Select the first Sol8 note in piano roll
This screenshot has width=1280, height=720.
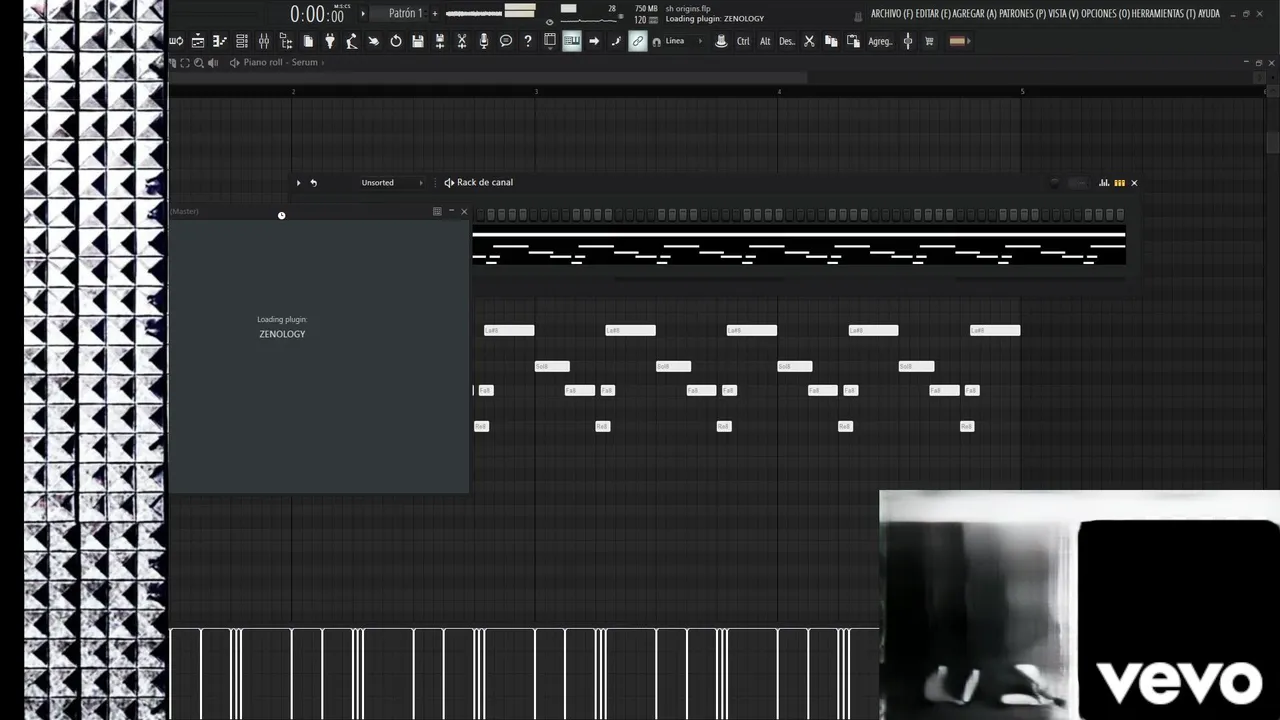552,366
